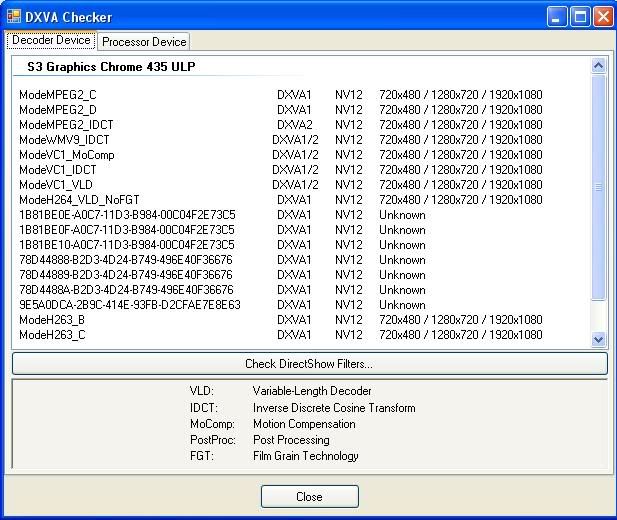Screen dimensions: 617x520
Task: Select GUID starting with 1B81BE0F
Action: (x=127, y=230)
